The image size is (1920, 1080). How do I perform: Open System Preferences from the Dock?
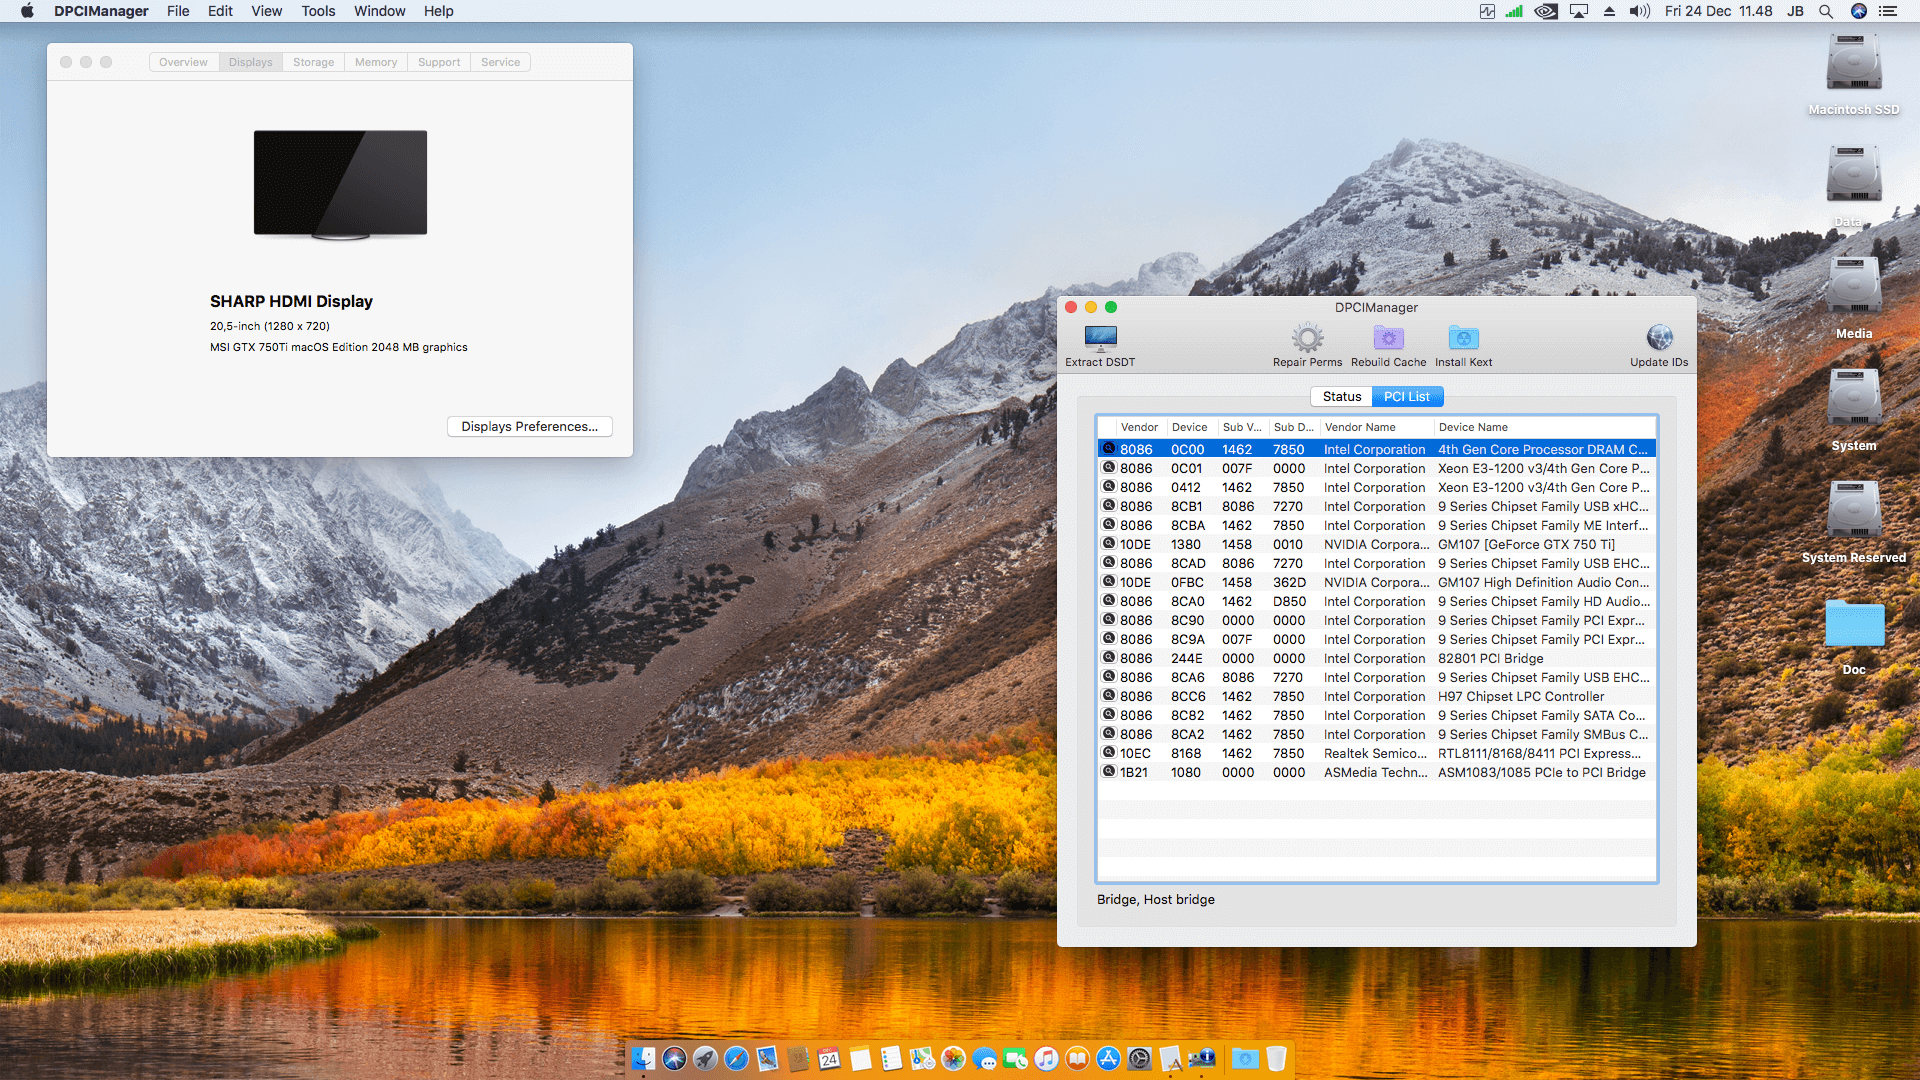tap(1137, 1058)
